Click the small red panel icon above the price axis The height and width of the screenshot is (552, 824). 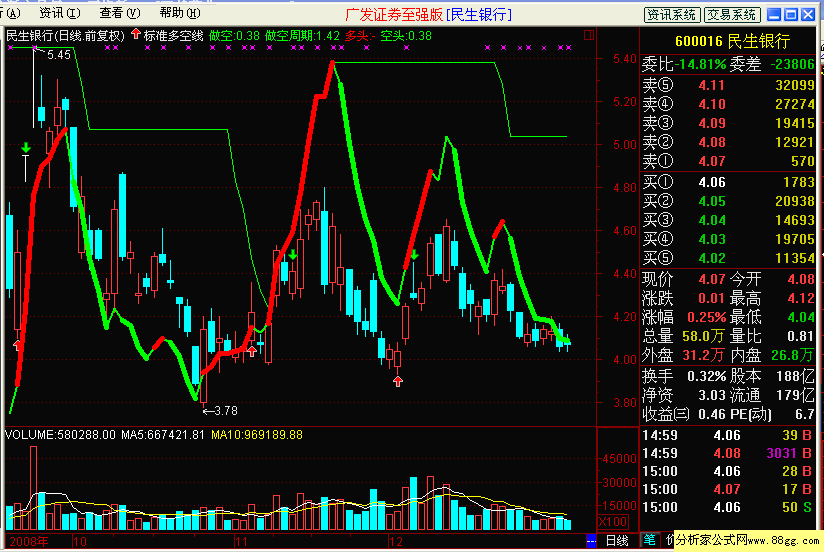pyautogui.click(x=589, y=35)
